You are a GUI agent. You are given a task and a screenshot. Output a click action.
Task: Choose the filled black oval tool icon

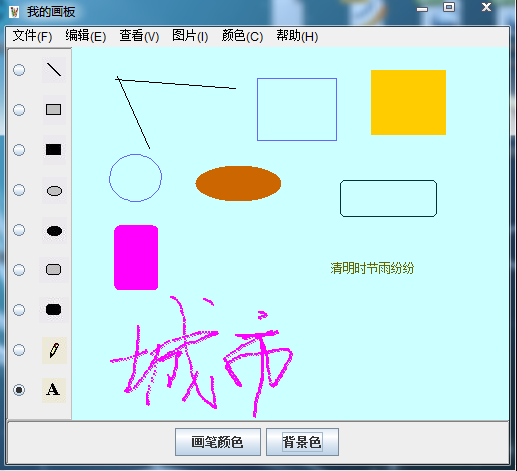54,231
